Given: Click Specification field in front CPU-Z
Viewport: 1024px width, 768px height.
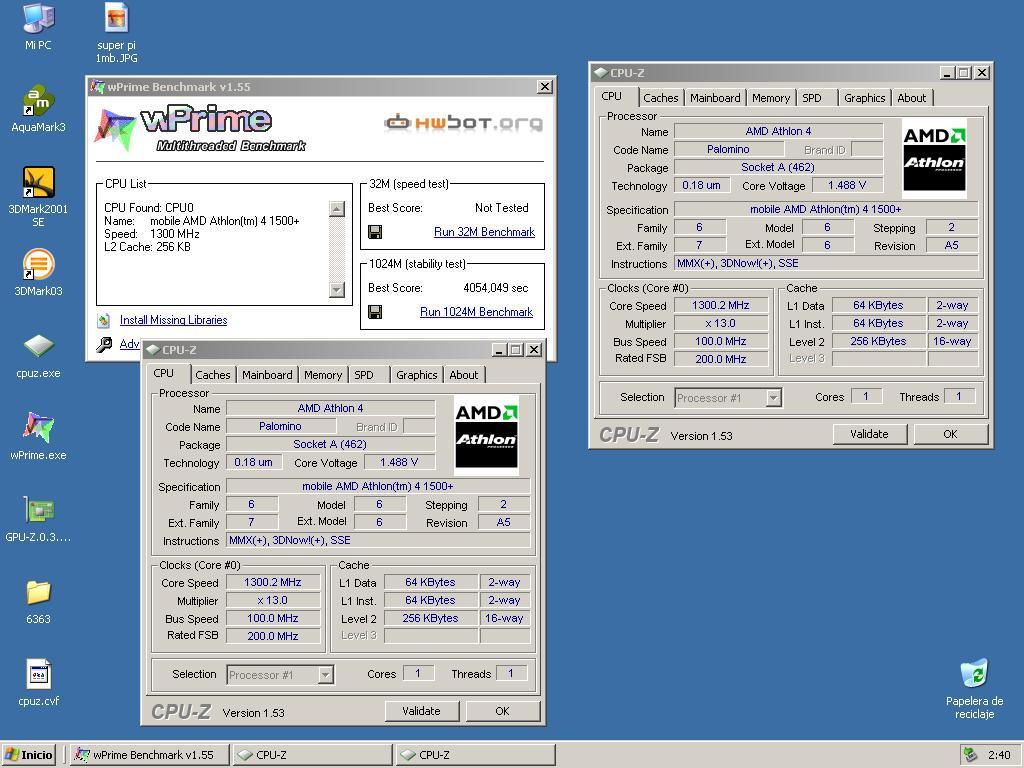Looking at the screenshot, I should (378, 487).
